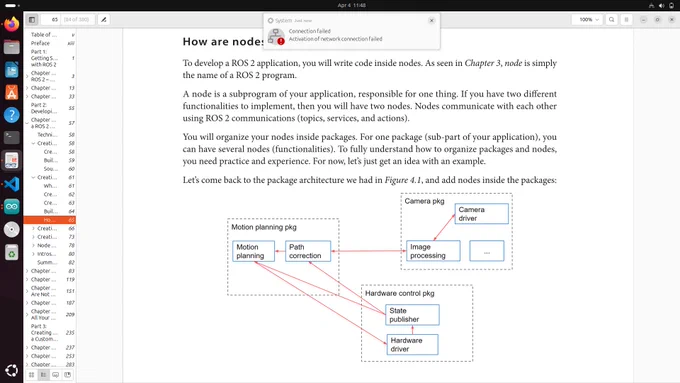
Task: Select the Chapter entry on page 237
Action: 50,347
